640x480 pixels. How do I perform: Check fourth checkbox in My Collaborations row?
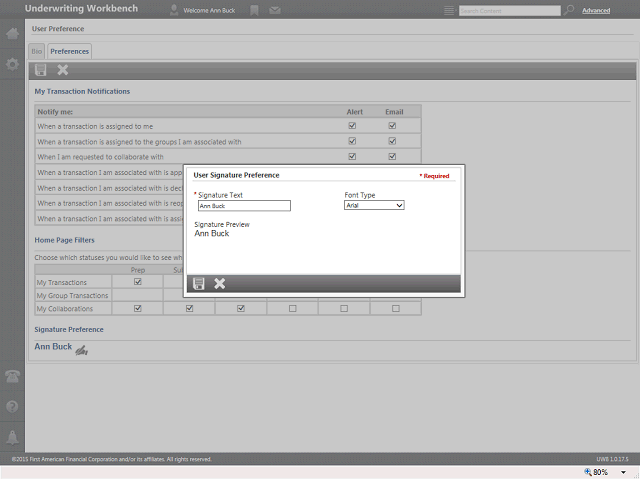293,309
